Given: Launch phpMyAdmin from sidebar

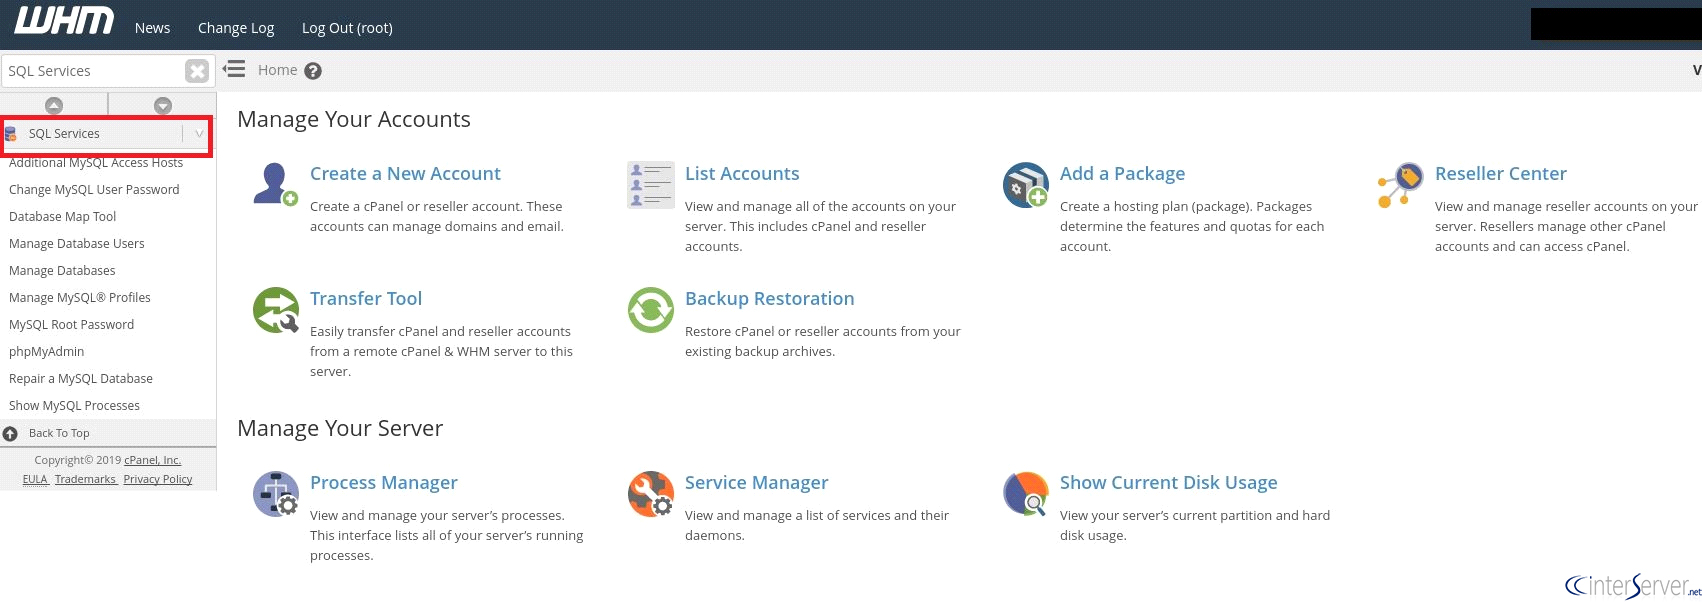Looking at the screenshot, I should [x=46, y=352].
